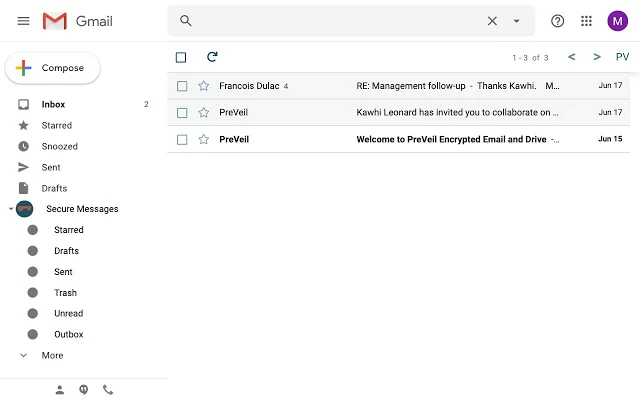Open the Sent folder under Secure Messages
This screenshot has height=400, width=640.
[63, 271]
